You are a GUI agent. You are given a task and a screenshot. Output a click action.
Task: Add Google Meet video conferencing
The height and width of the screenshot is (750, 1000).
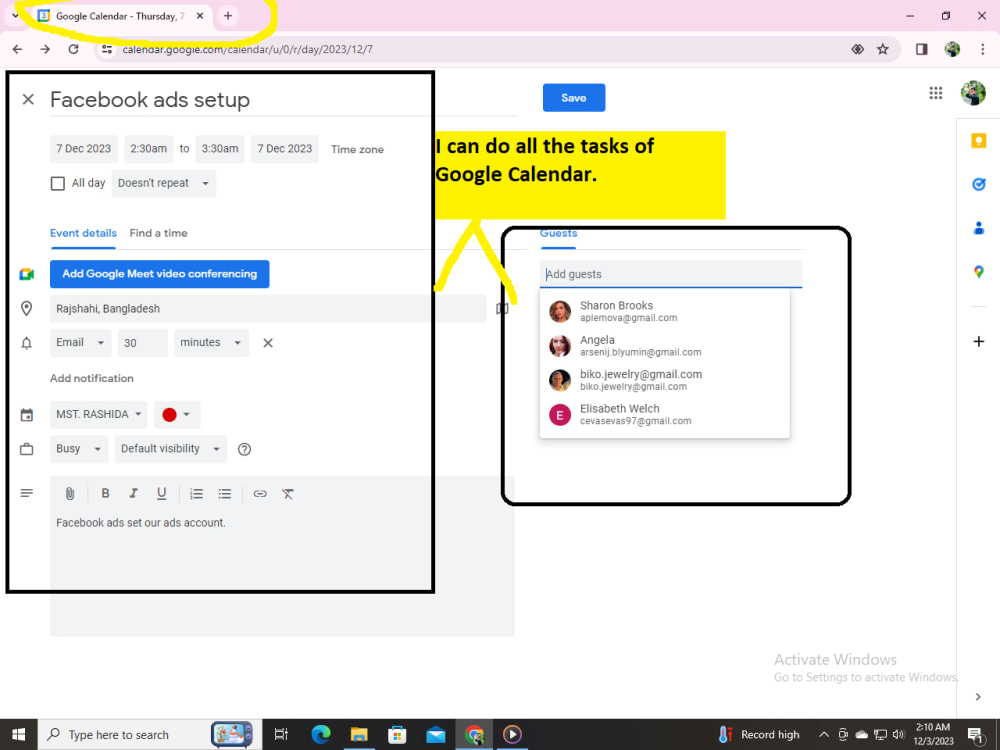pyautogui.click(x=159, y=274)
